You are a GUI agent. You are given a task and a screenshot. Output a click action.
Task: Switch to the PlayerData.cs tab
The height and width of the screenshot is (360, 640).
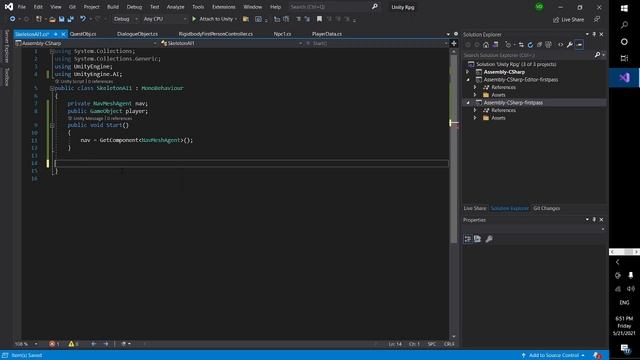click(327, 34)
